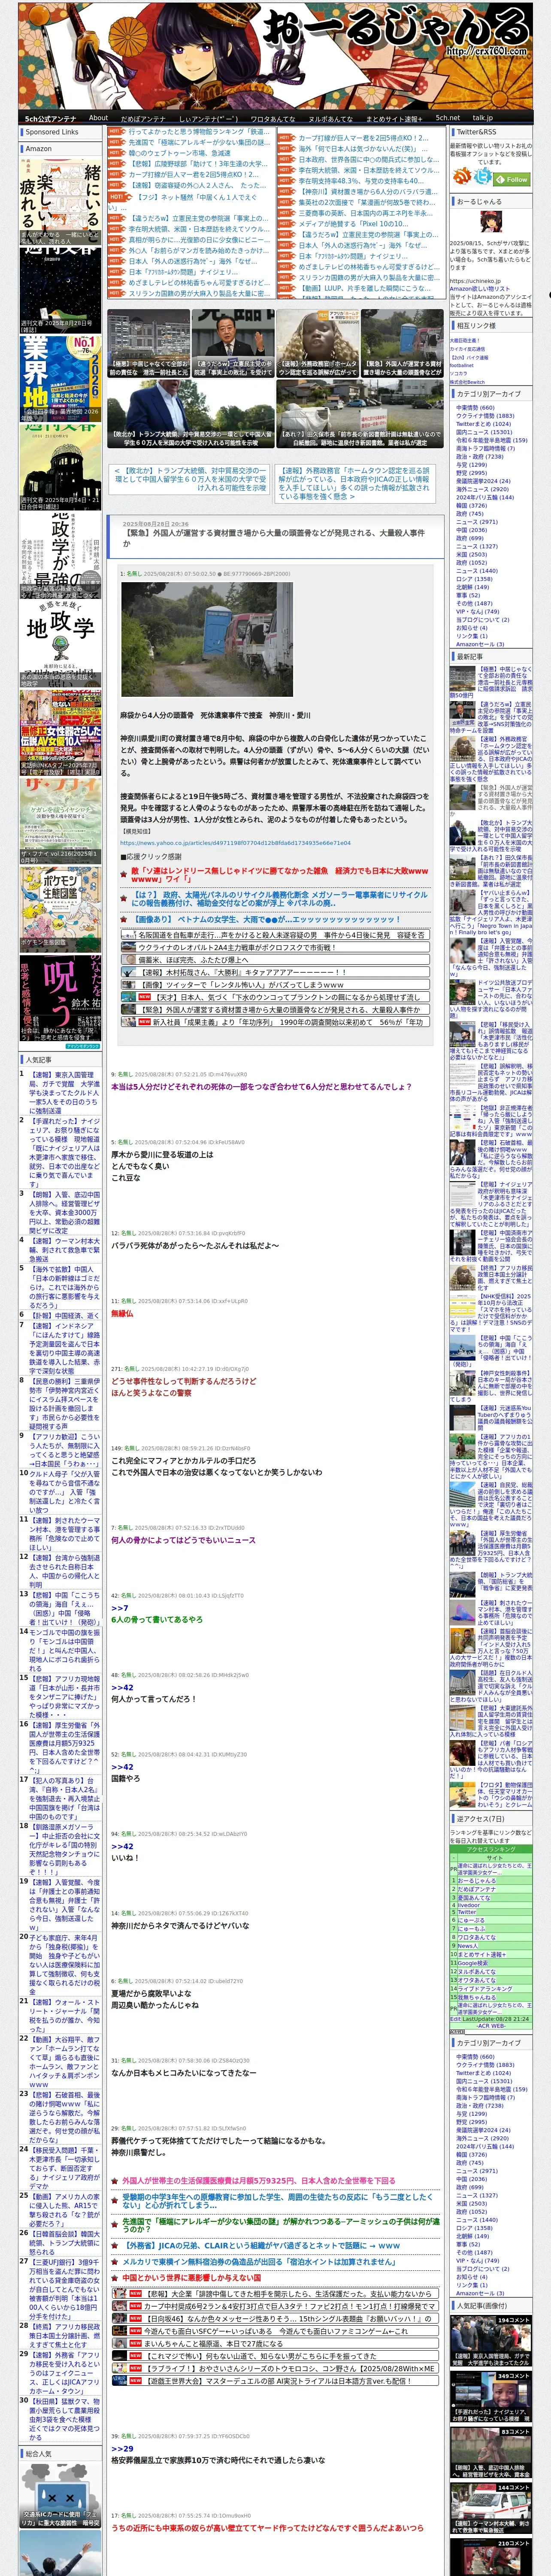Open the ヌルポあんてな nav item
Image resolution: width=551 pixels, height=2576 pixels.
(x=330, y=118)
